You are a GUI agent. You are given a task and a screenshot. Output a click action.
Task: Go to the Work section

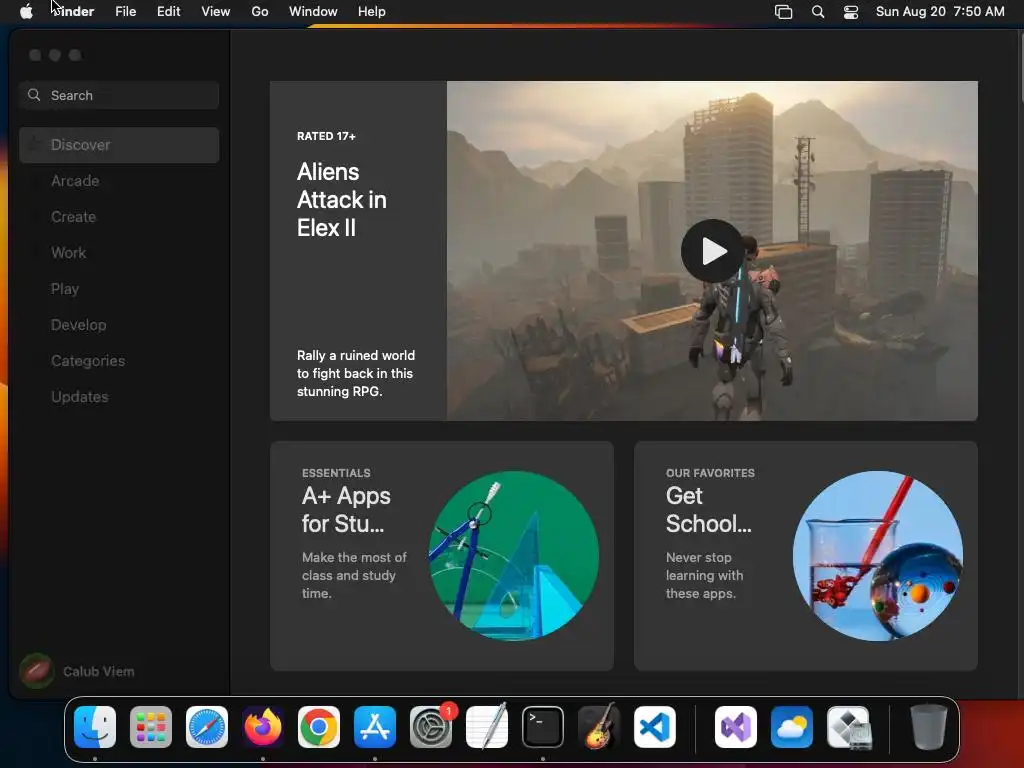[69, 253]
